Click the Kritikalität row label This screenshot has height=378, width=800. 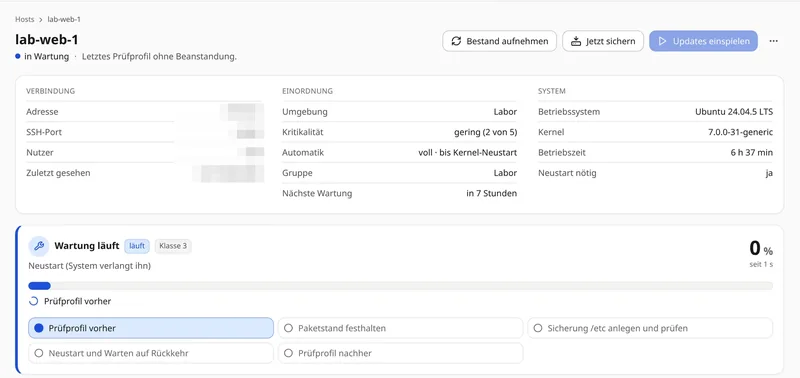[303, 132]
